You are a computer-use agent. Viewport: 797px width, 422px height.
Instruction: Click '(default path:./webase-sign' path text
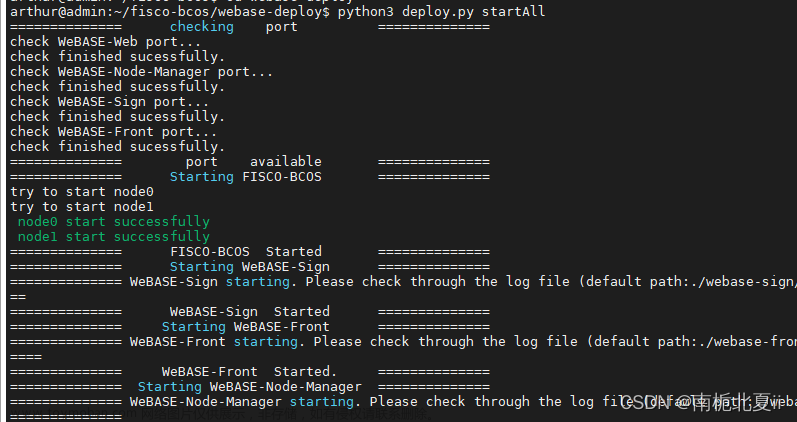click(687, 282)
